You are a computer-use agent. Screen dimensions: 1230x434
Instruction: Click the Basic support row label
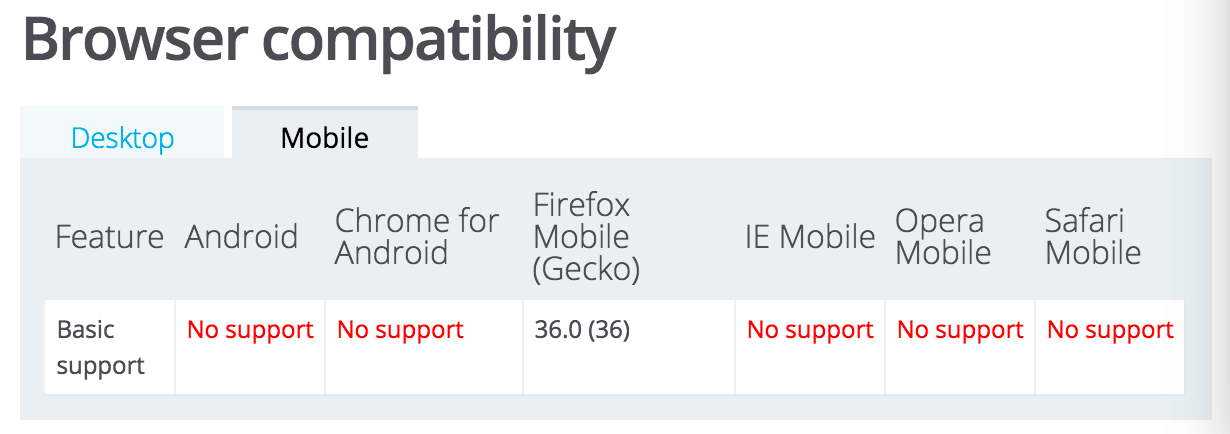[x=100, y=347]
